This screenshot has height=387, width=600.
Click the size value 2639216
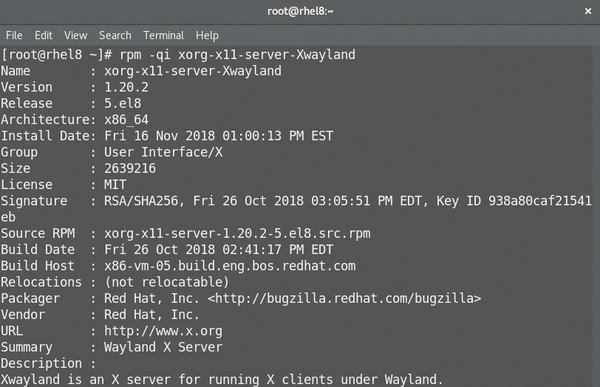tap(130, 168)
